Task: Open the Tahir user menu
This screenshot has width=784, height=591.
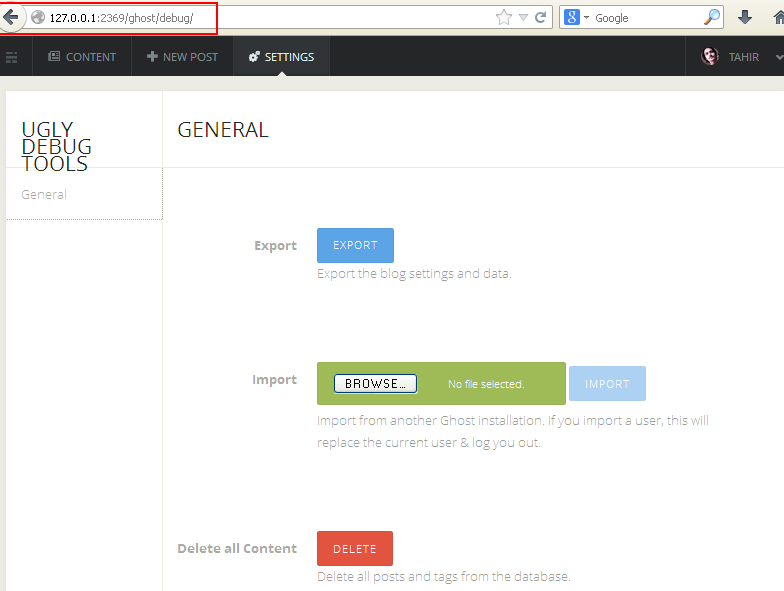Action: [x=743, y=57]
